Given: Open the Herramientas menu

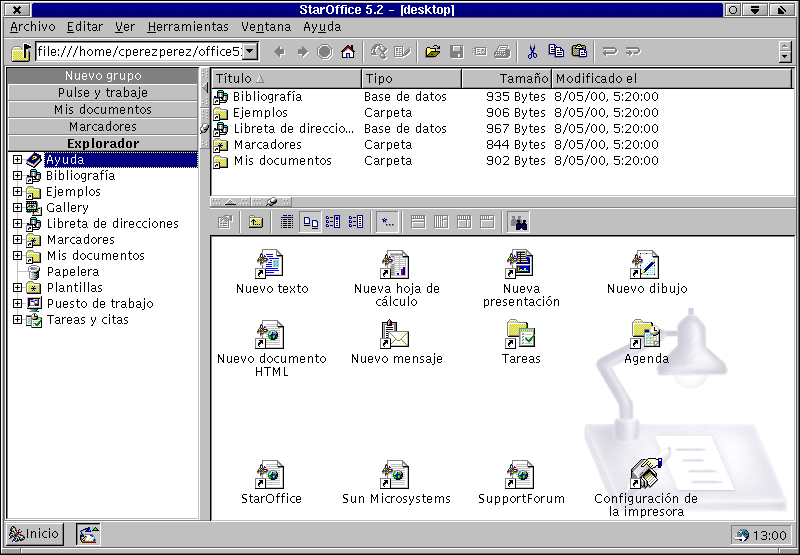Looking at the screenshot, I should pos(187,27).
